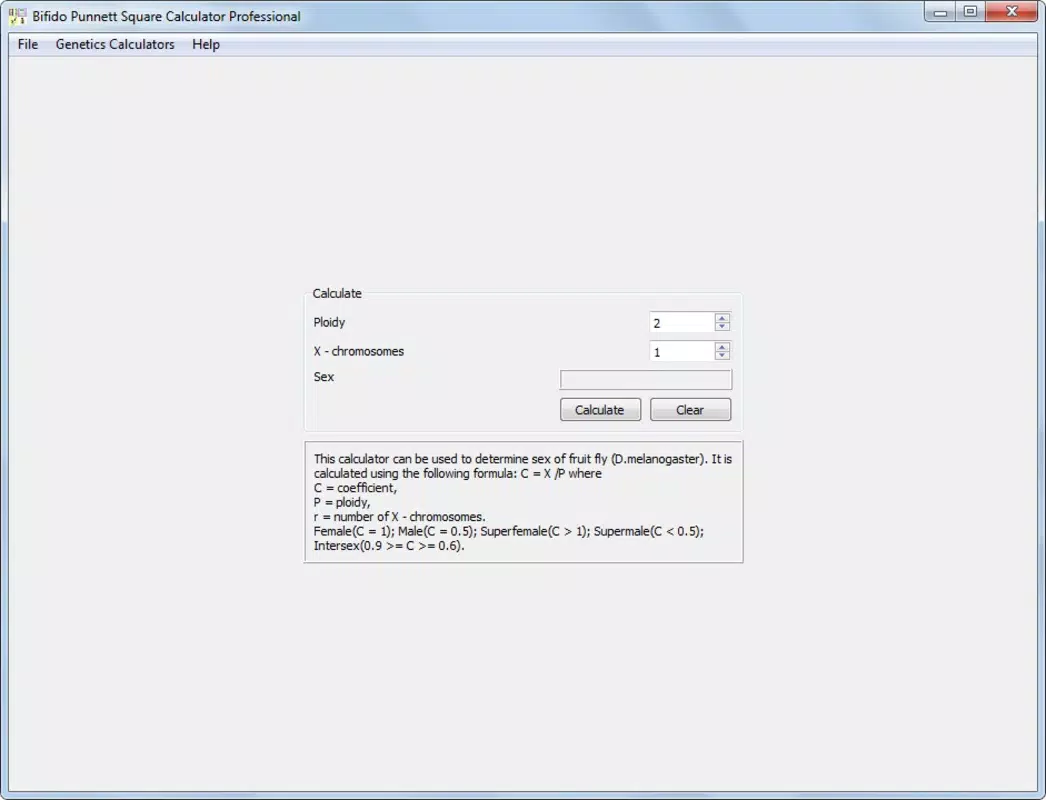Click the 'Ploidy' label text

click(329, 322)
